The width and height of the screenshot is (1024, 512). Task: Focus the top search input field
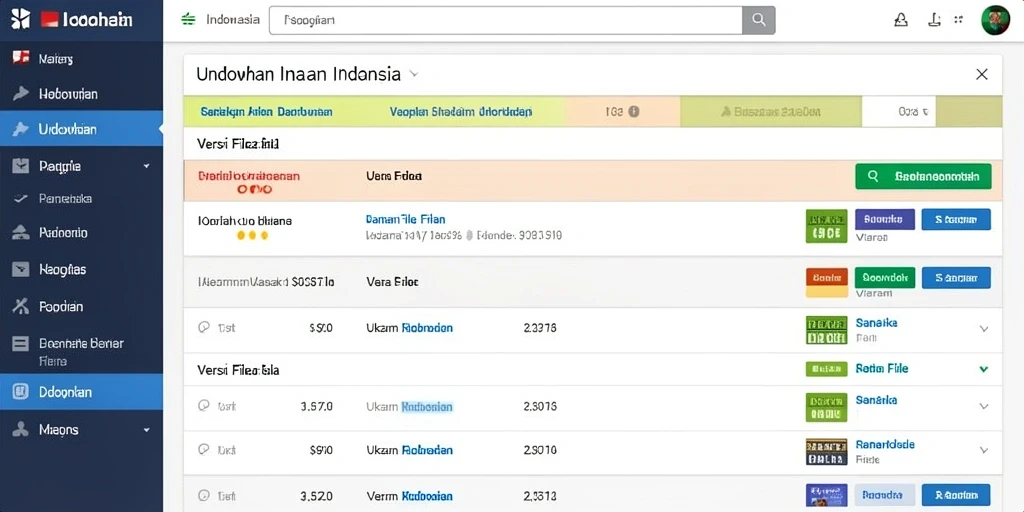(x=505, y=20)
